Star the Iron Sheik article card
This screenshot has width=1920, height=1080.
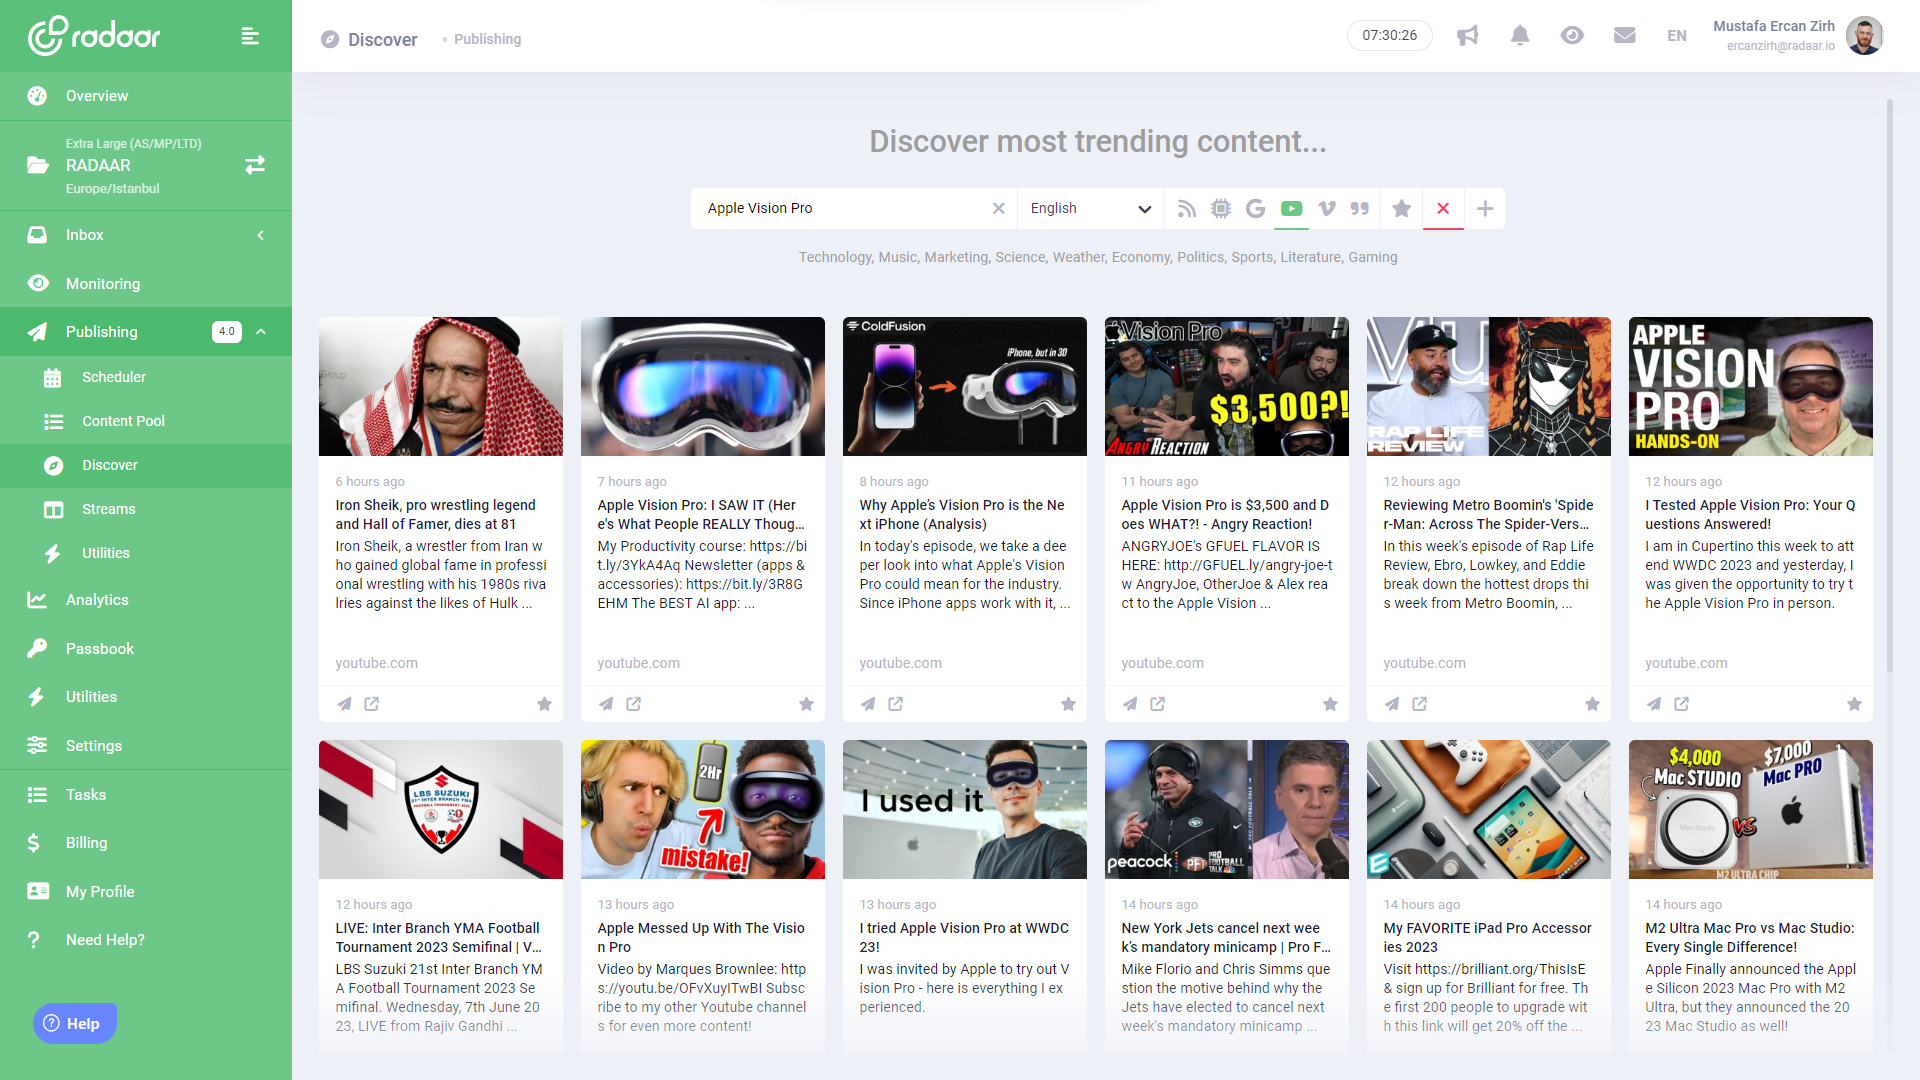pyautogui.click(x=544, y=704)
